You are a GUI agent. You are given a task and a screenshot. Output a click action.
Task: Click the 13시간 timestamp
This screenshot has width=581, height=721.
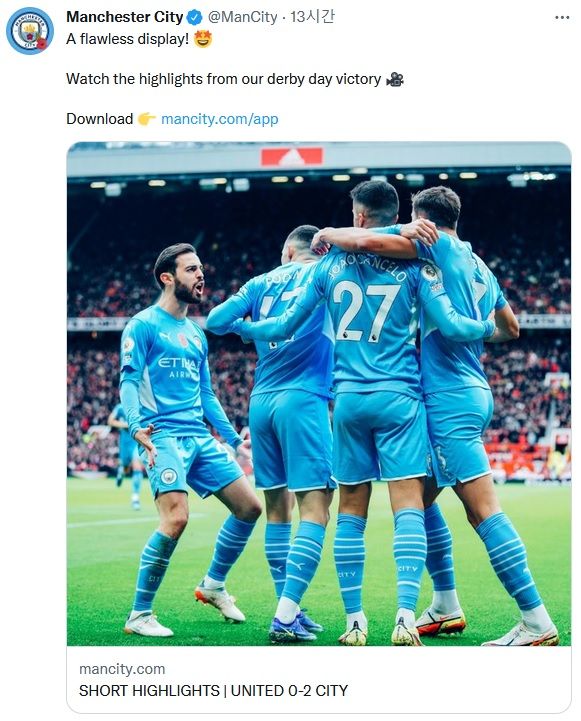click(312, 17)
